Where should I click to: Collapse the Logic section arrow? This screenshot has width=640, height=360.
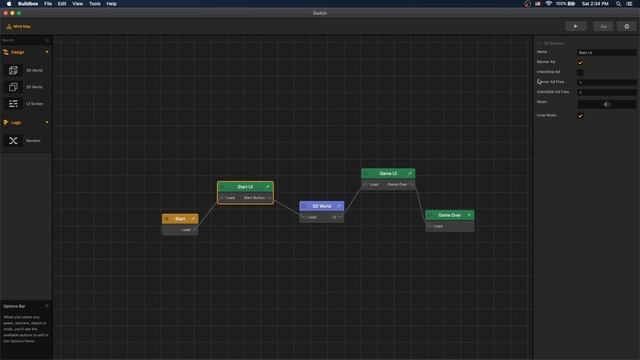(x=47, y=122)
